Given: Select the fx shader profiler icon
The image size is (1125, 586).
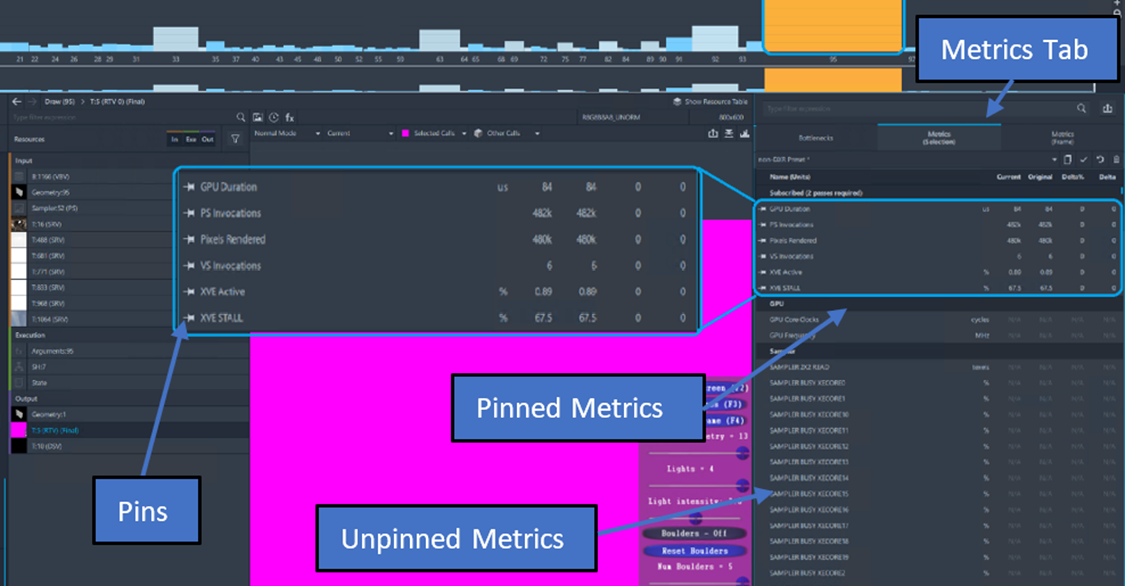Looking at the screenshot, I should click(289, 117).
